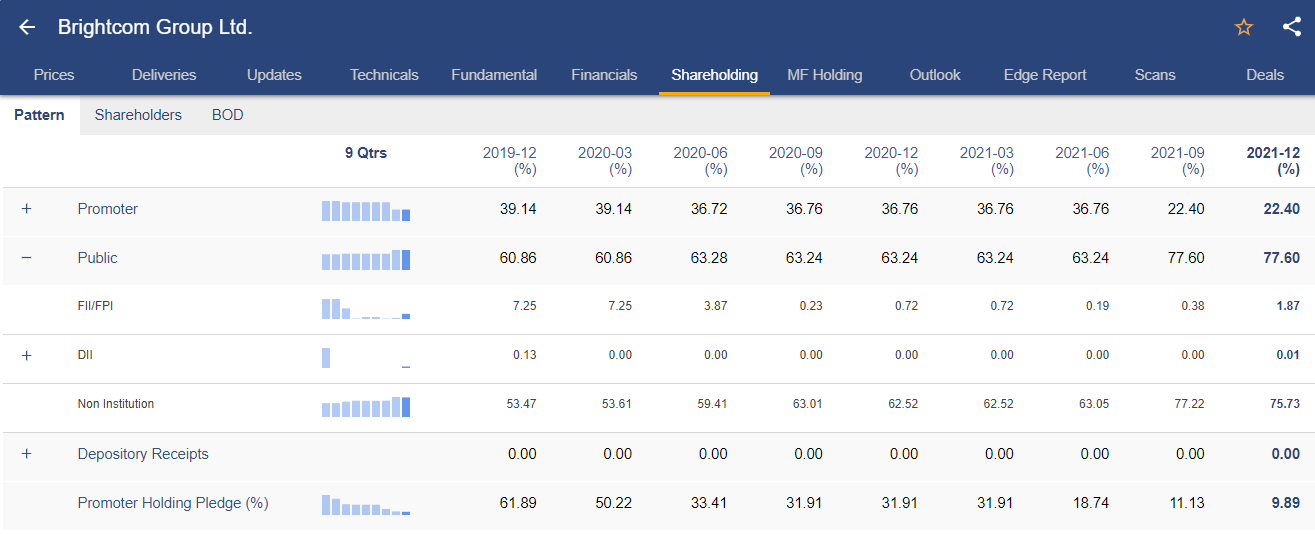Open the Deliveries tab
1315x534 pixels.
pos(164,75)
